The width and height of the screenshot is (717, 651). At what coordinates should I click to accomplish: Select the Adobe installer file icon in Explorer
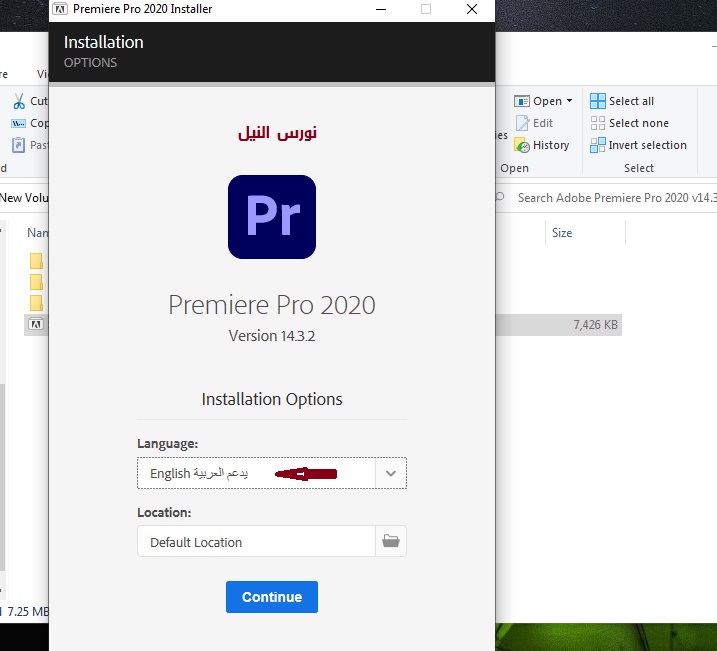point(36,324)
